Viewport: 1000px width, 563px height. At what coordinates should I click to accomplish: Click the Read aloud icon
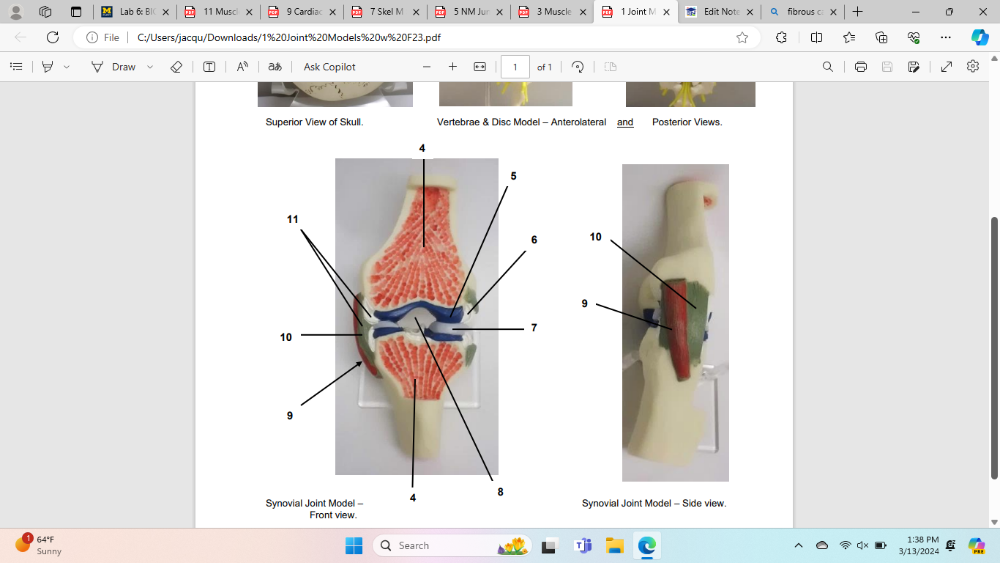point(242,67)
